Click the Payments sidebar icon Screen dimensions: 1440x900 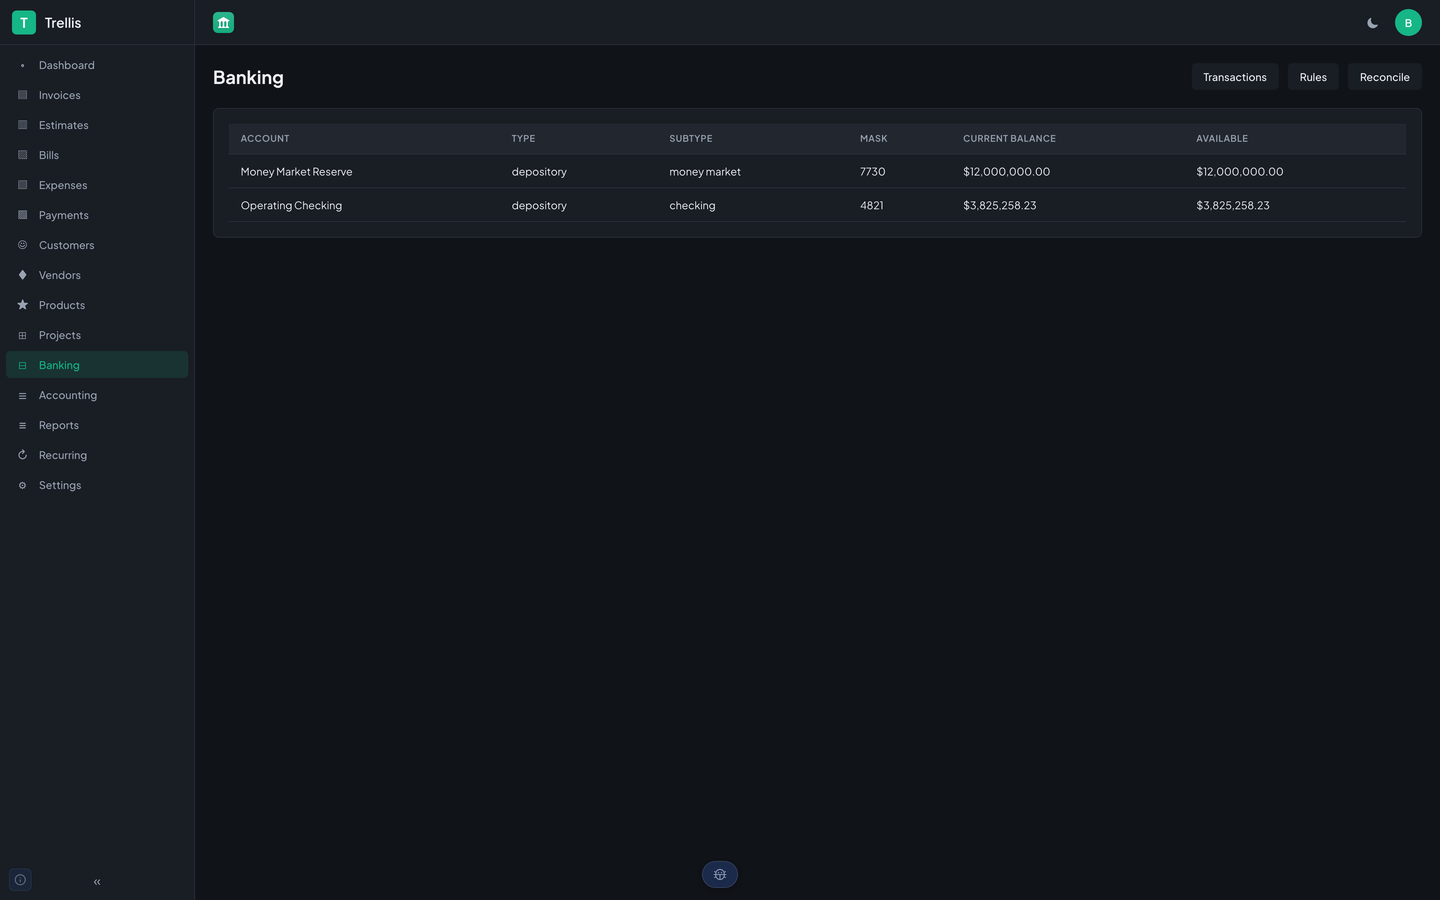[x=22, y=215]
